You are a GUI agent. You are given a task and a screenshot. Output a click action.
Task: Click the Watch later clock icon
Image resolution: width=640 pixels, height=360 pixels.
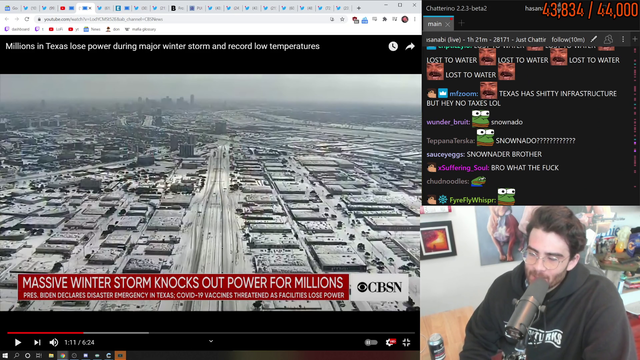pos(393,47)
